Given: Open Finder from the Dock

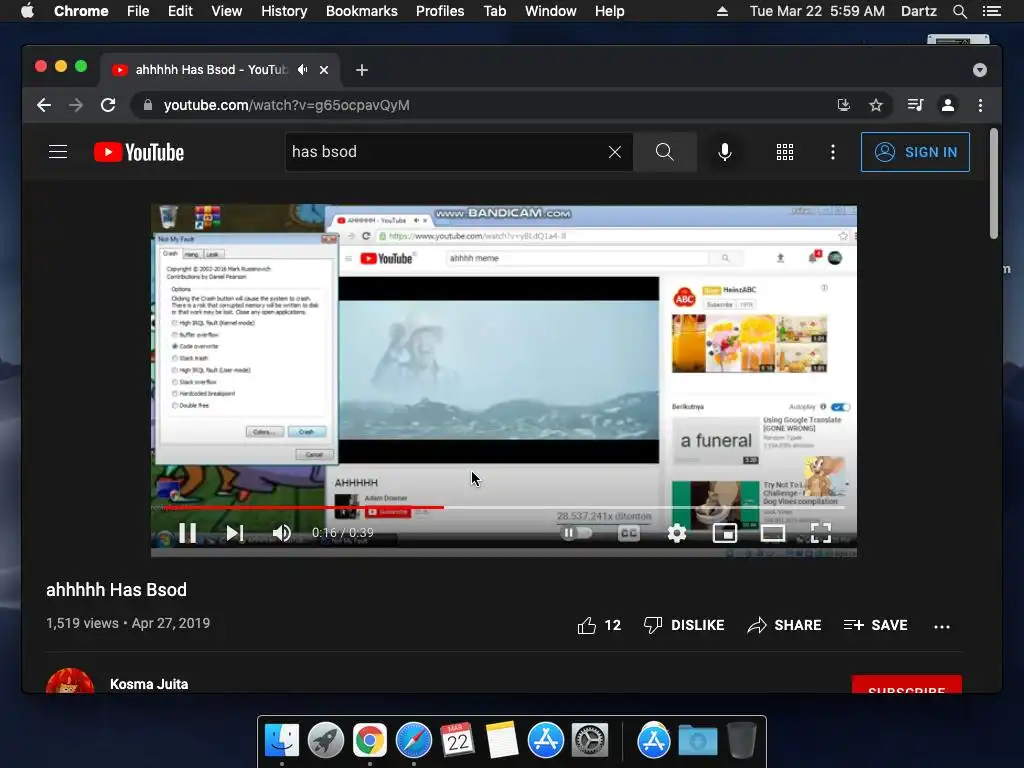Looking at the screenshot, I should tap(282, 740).
